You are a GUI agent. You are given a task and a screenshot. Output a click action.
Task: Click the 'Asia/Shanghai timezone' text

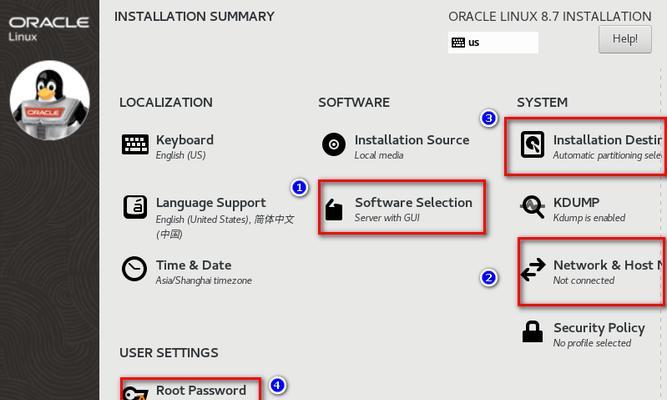tap(204, 281)
